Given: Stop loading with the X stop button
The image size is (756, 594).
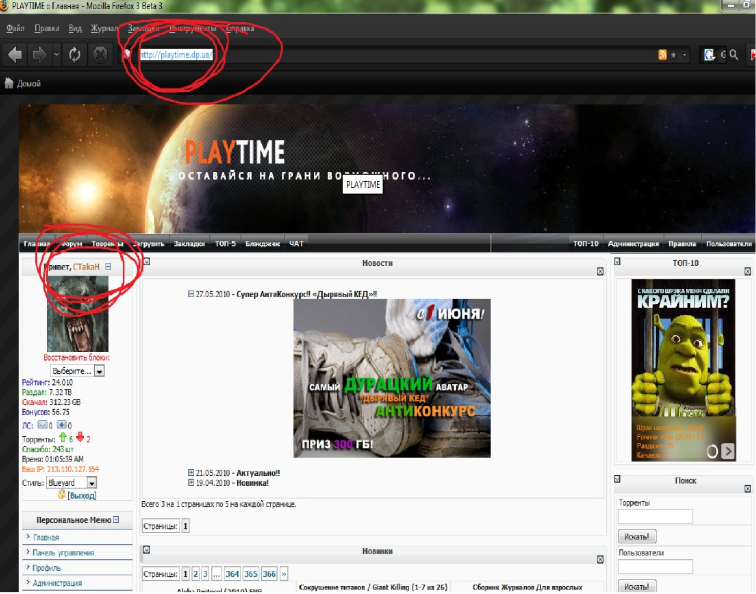Looking at the screenshot, I should pyautogui.click(x=100, y=54).
